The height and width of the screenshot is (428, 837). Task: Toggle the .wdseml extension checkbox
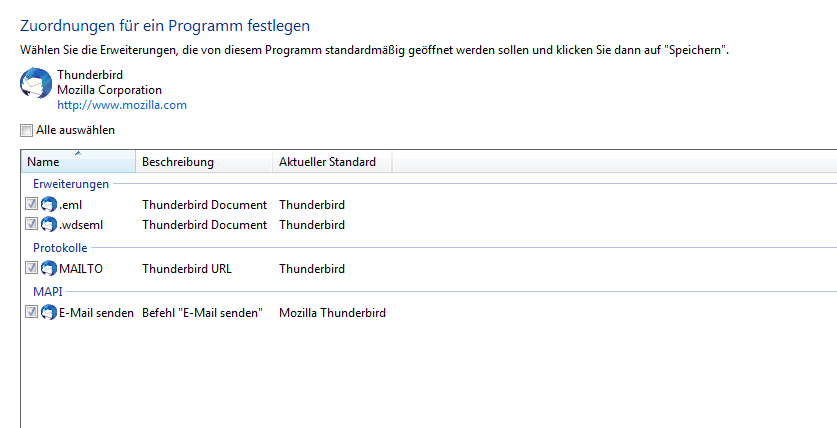(32, 225)
